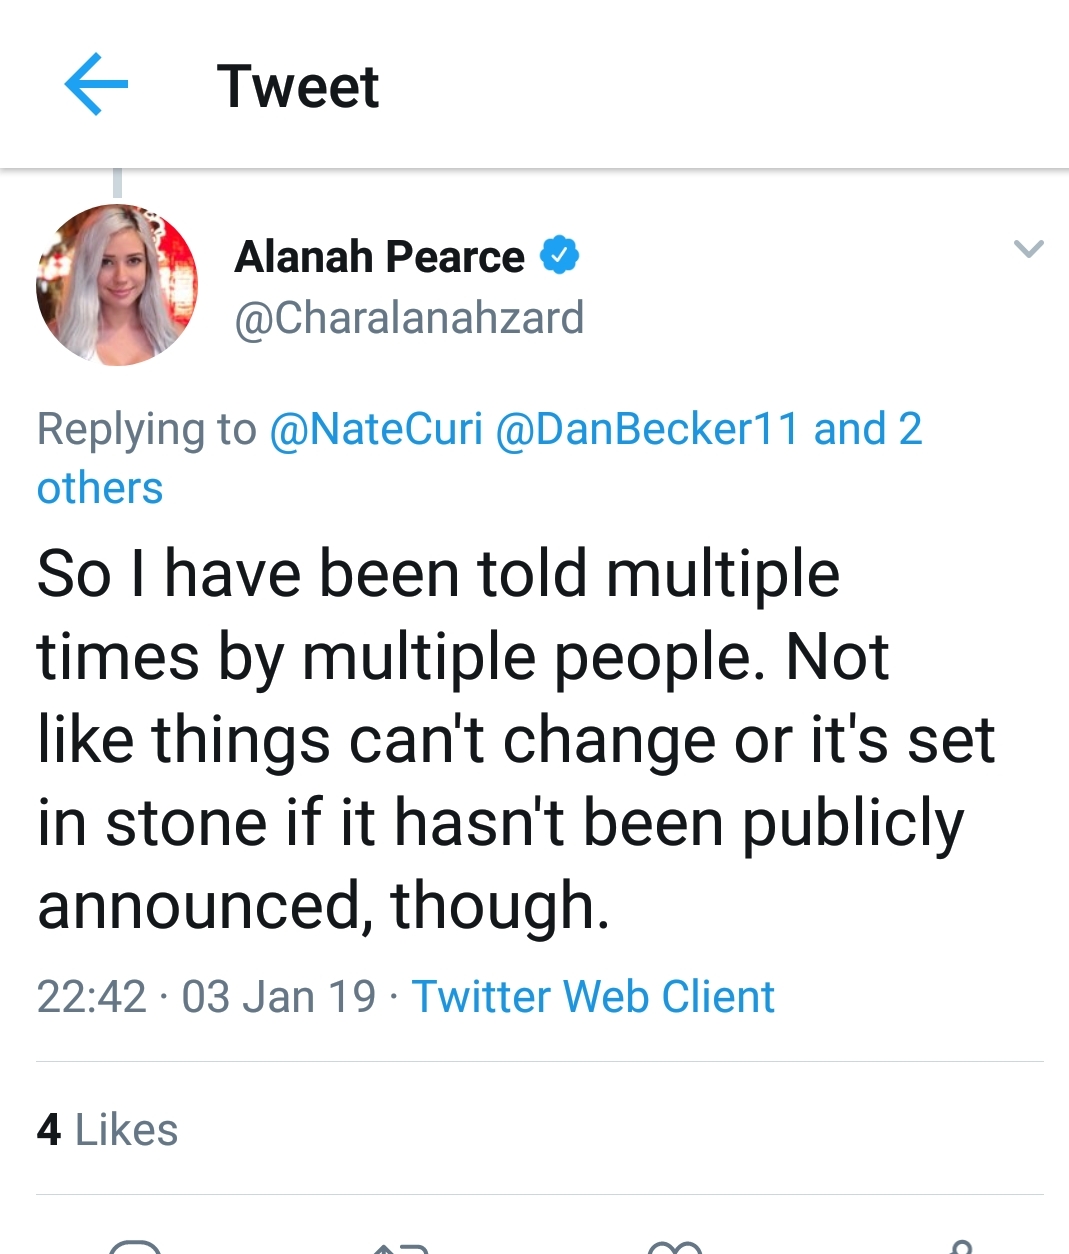Screen dimensions: 1069x1254
Task: Click the tweet timestamp 22:42 · 03 Jan 19
Action: click(206, 996)
